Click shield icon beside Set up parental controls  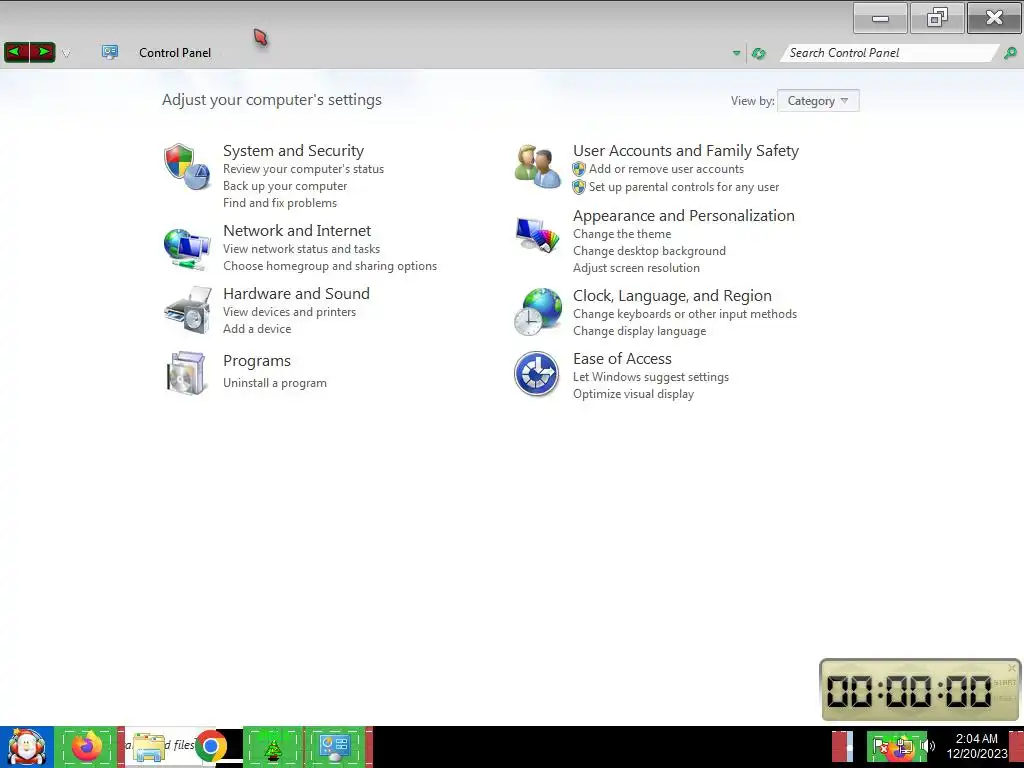(579, 187)
